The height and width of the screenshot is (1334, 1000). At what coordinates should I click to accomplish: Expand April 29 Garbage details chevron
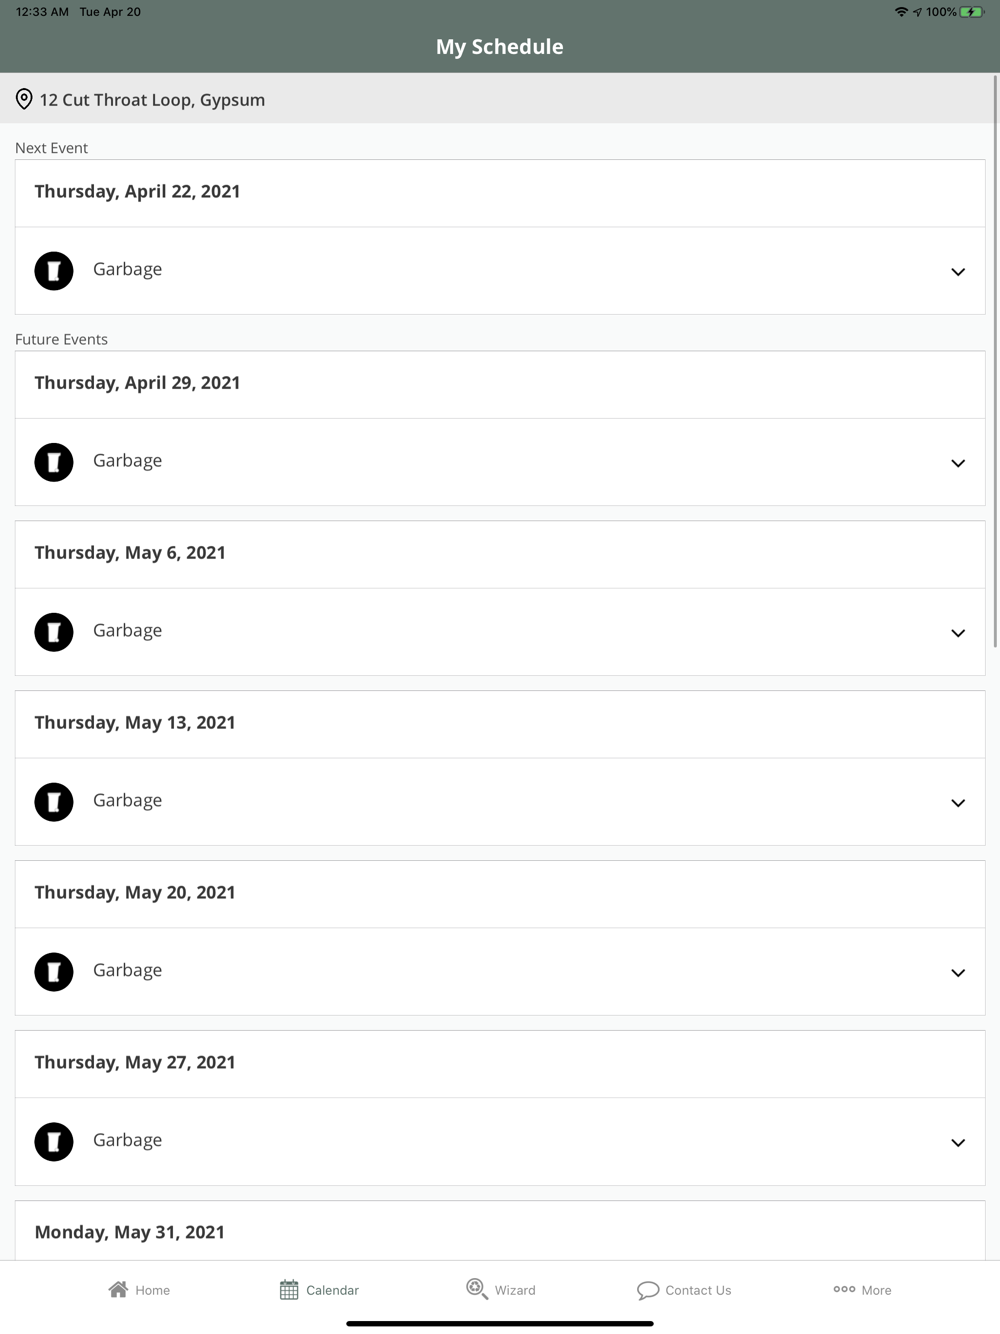tap(957, 463)
